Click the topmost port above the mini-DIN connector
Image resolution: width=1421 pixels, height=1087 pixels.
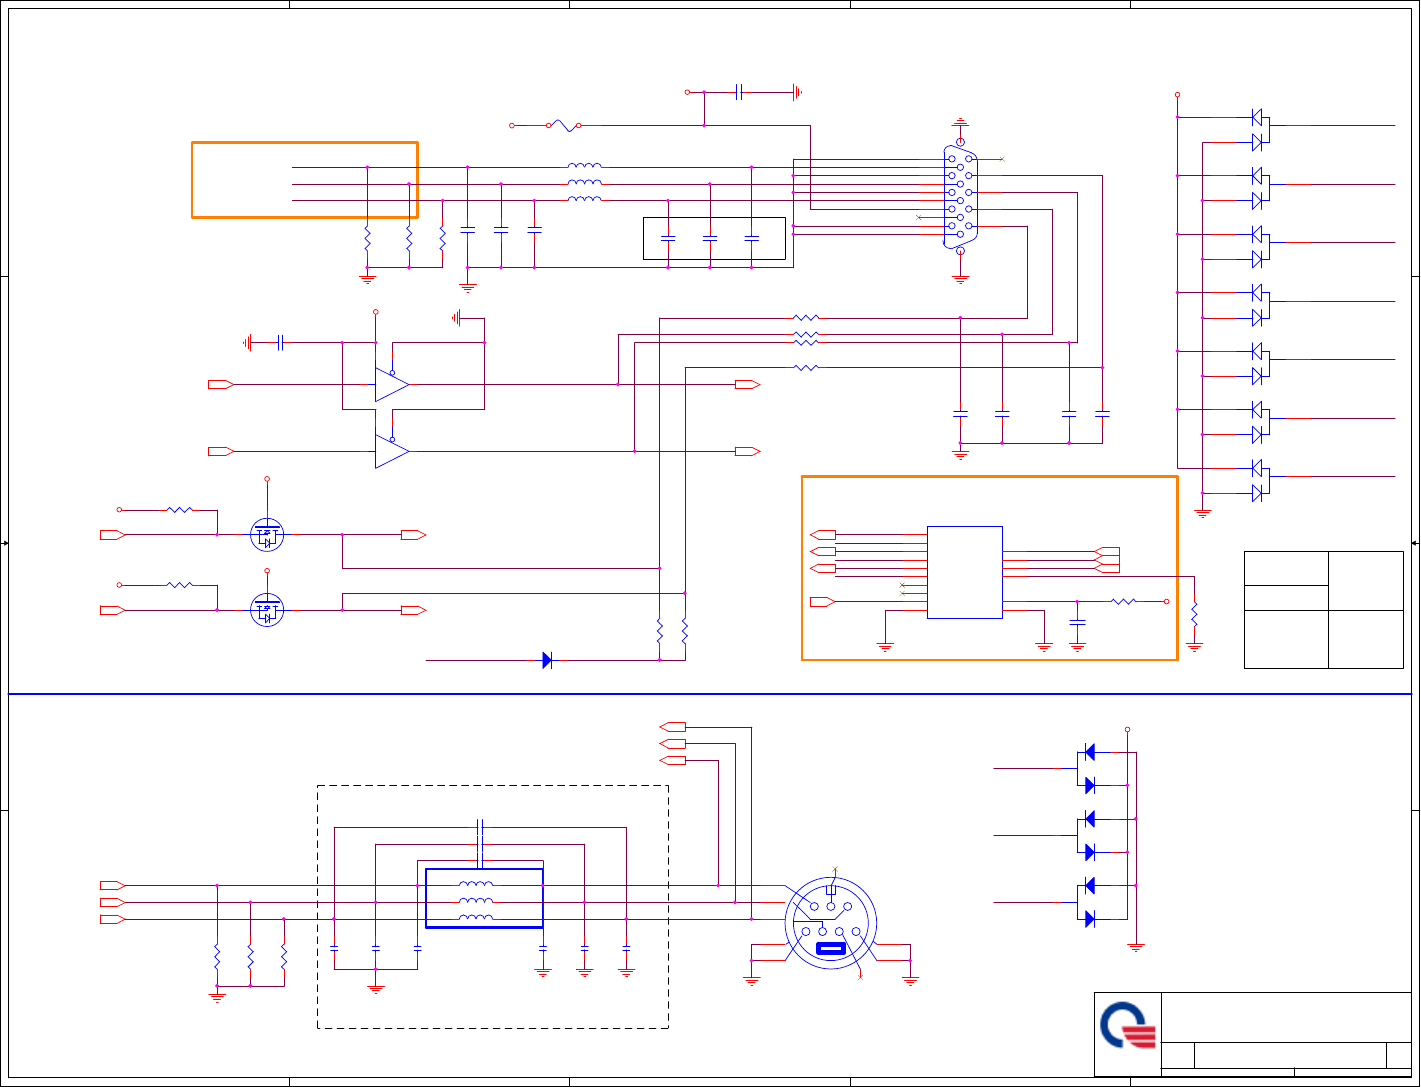673,726
